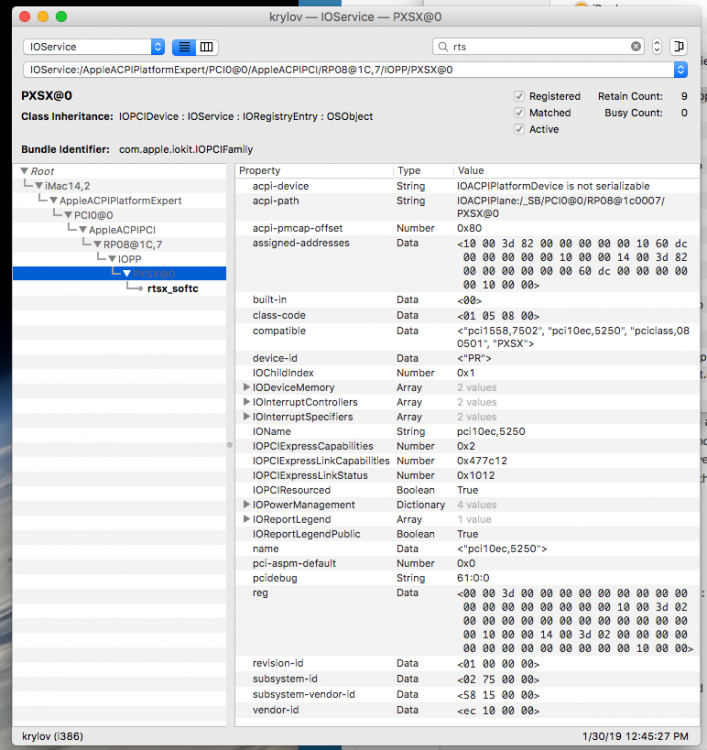Viewport: 707px width, 750px height.
Task: Click the search field containing rts
Action: pos(538,46)
